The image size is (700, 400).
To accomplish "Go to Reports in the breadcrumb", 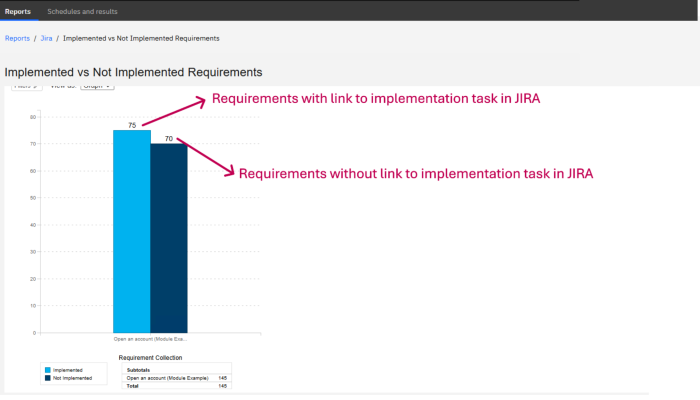I will coord(17,38).
